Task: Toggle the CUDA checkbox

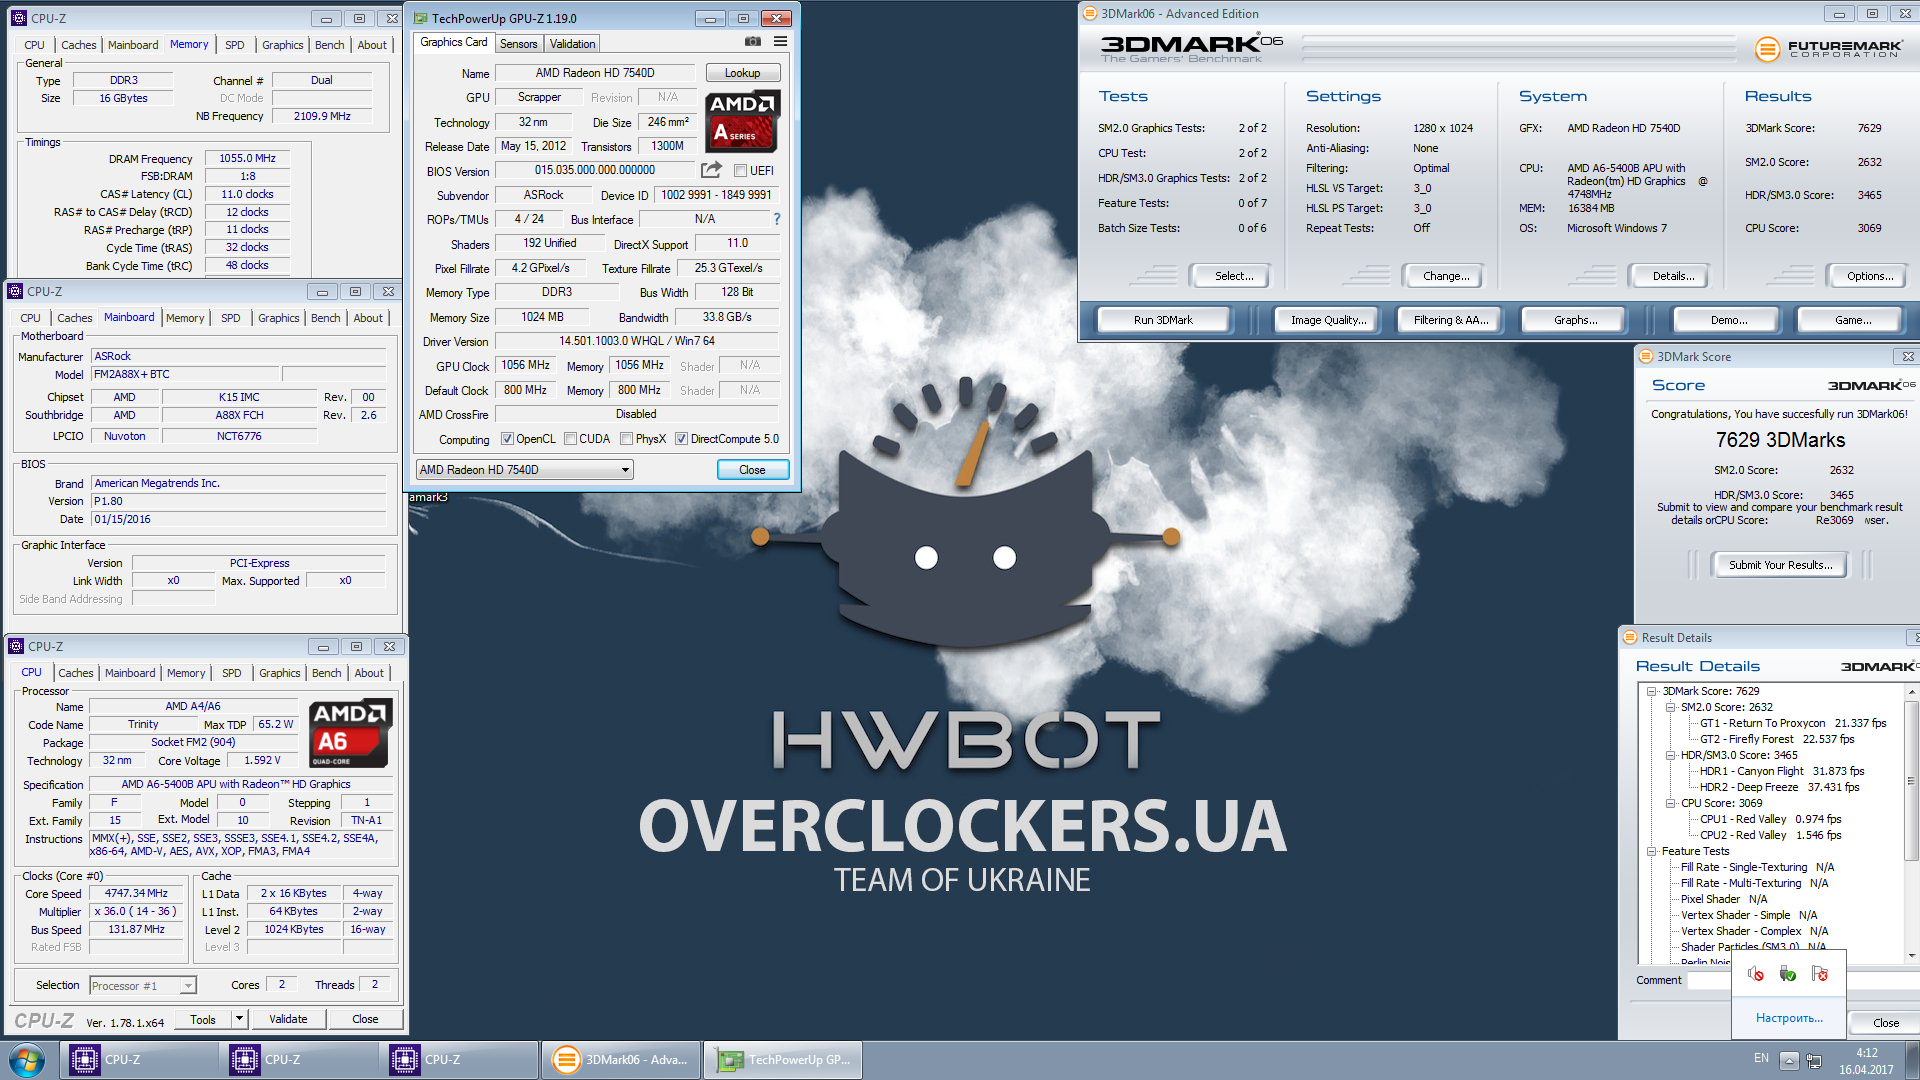Action: point(570,439)
